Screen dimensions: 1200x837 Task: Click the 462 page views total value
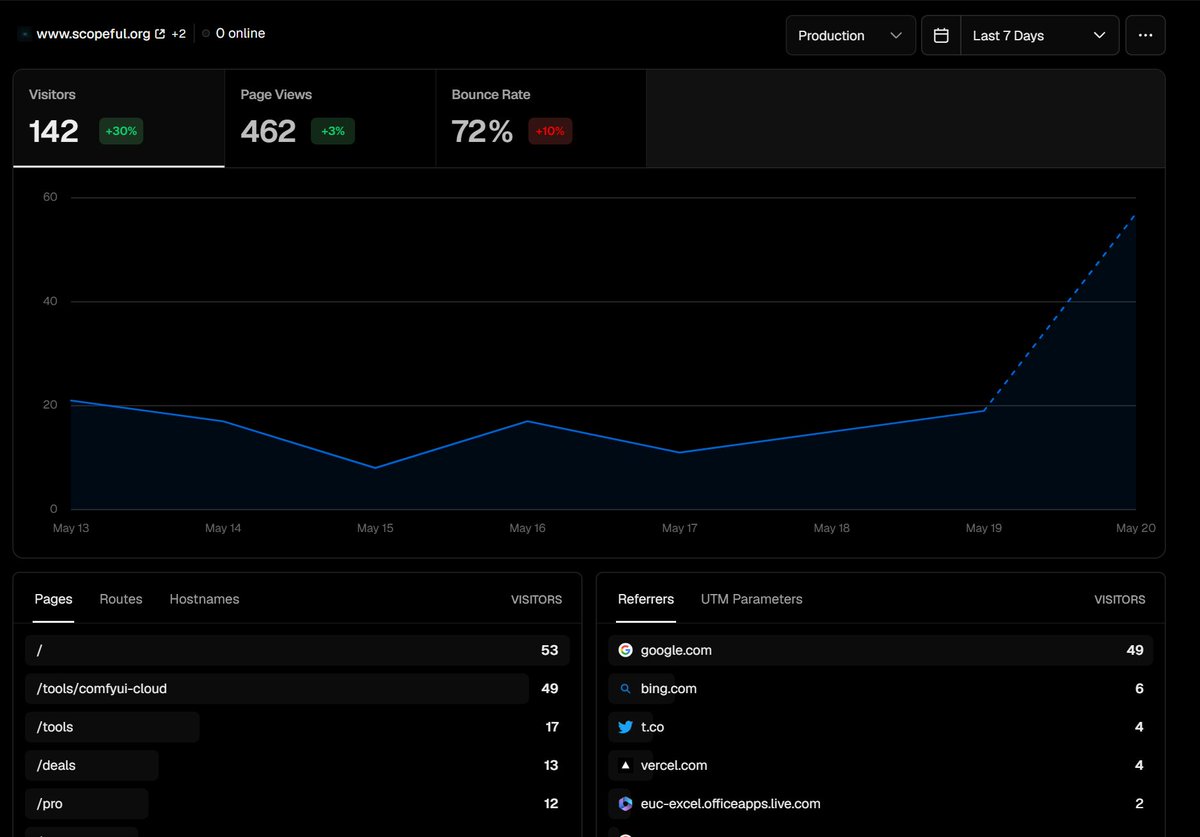[268, 131]
